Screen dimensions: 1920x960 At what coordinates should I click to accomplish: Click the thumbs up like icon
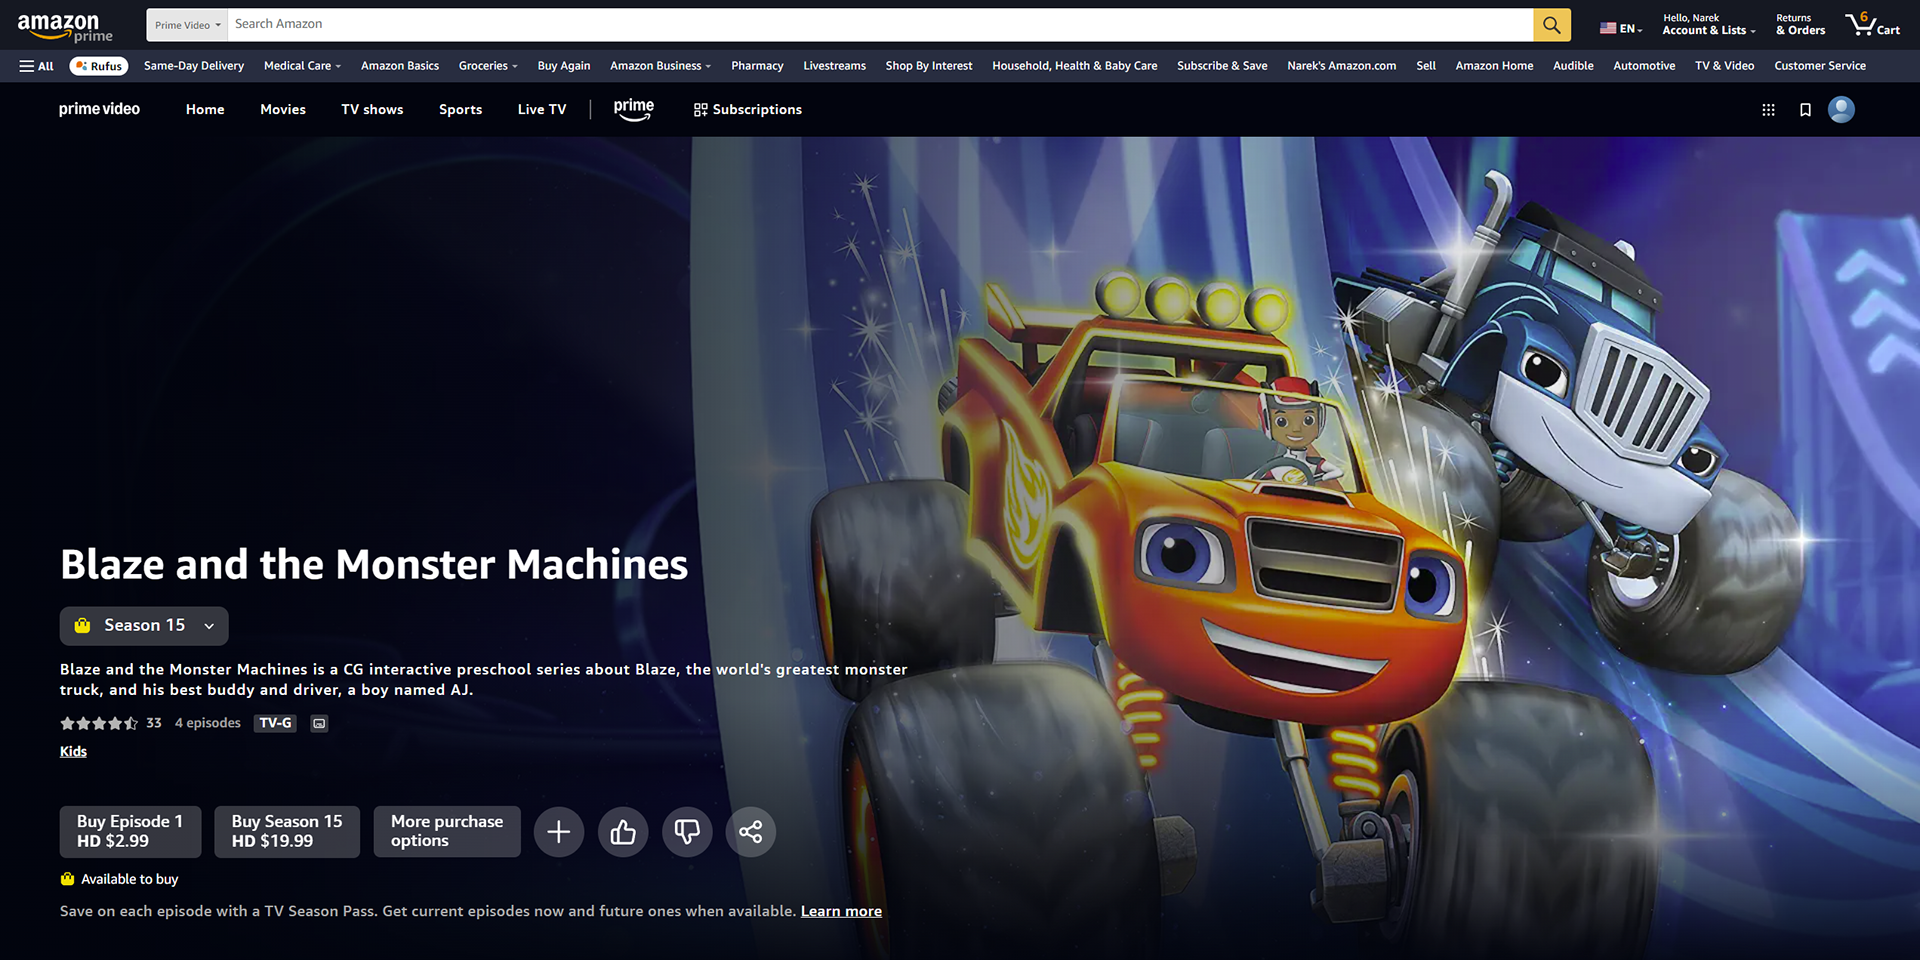click(x=623, y=832)
